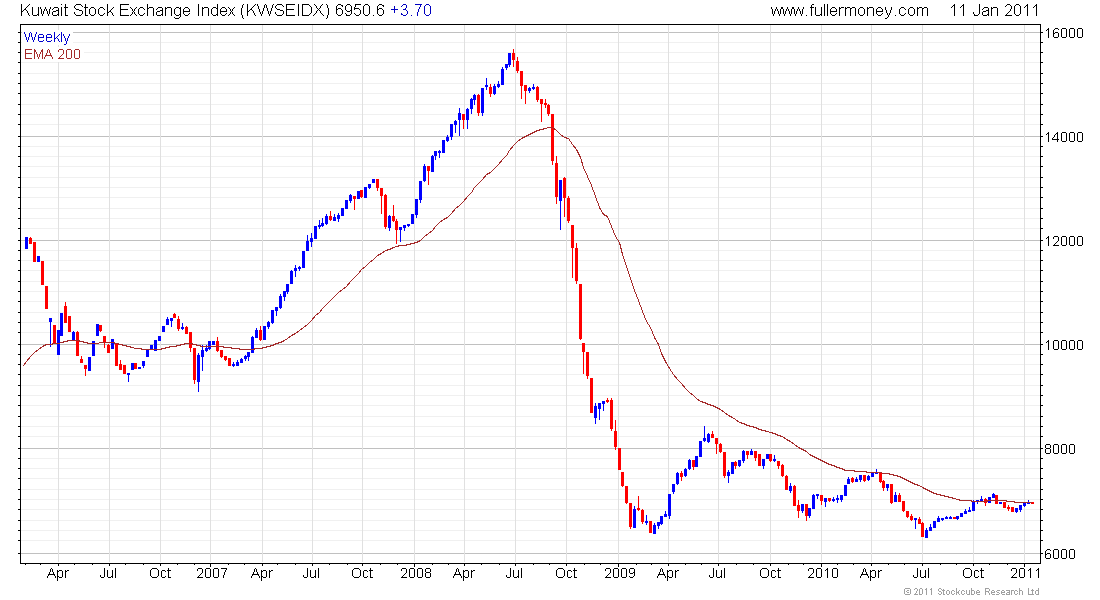Click the 2007 year label on time axis

click(x=212, y=573)
